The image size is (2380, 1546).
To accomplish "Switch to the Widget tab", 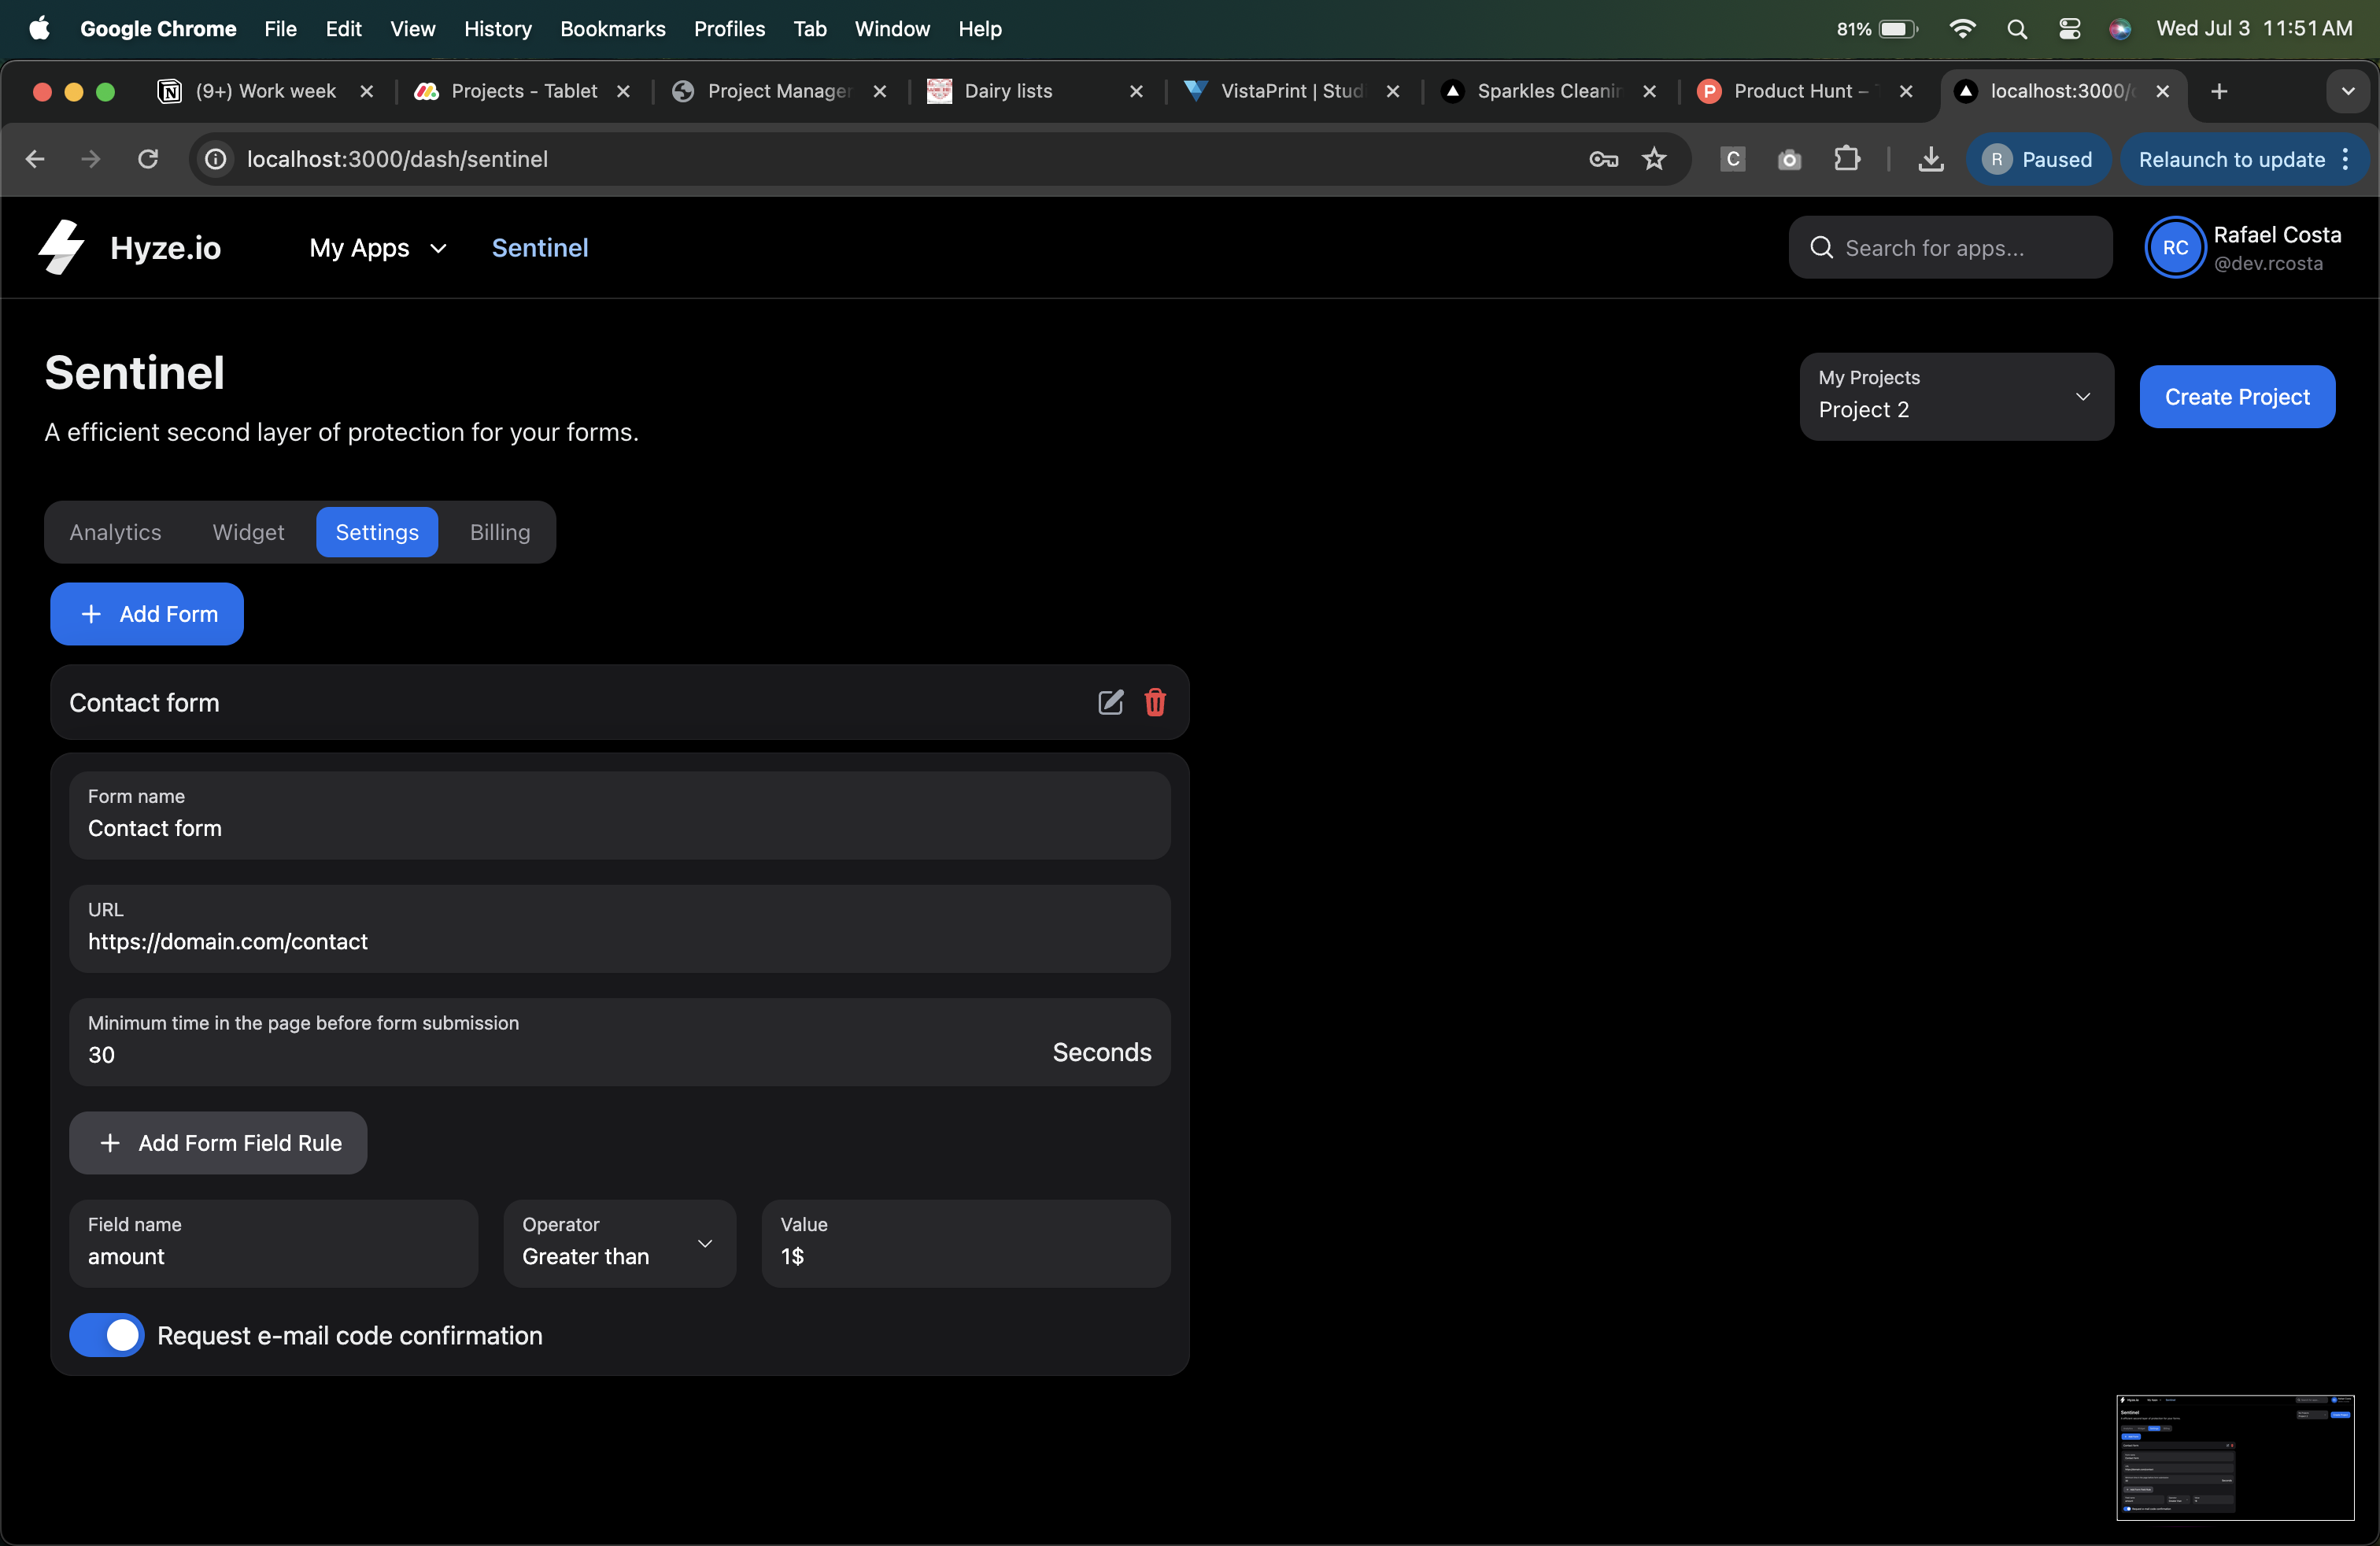I will click(x=248, y=532).
